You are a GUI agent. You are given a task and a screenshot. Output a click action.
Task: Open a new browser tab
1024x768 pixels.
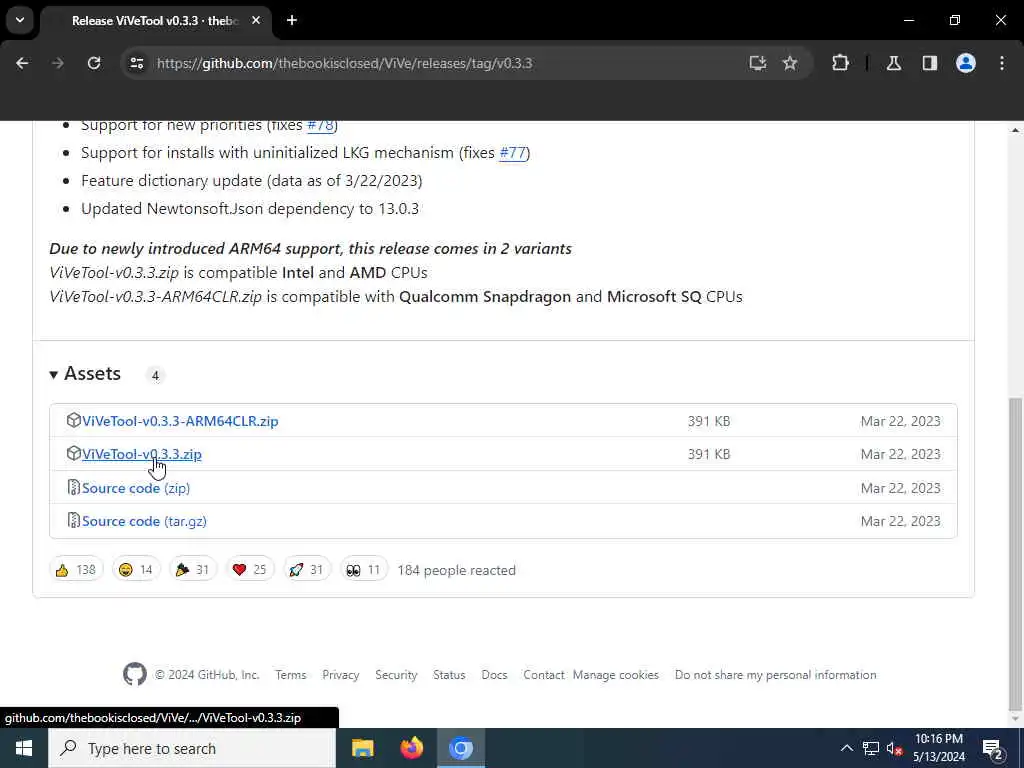[x=292, y=20]
